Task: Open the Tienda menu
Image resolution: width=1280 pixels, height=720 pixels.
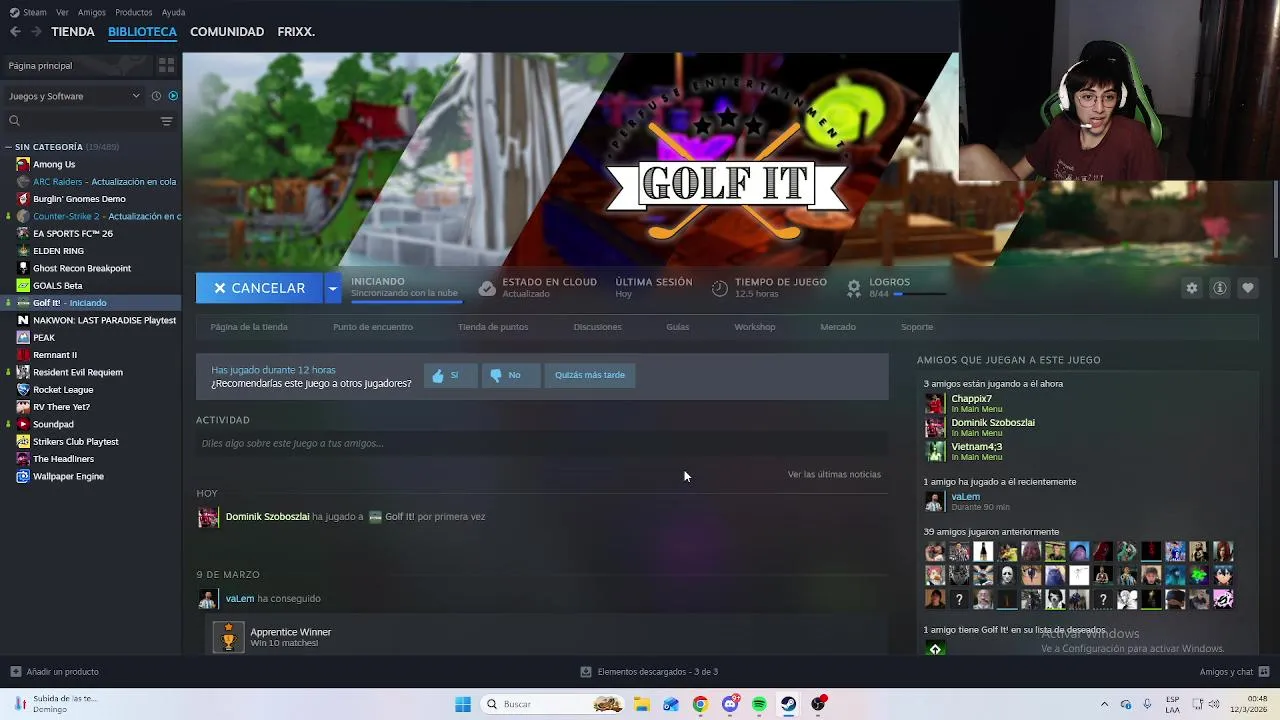Action: tap(73, 32)
